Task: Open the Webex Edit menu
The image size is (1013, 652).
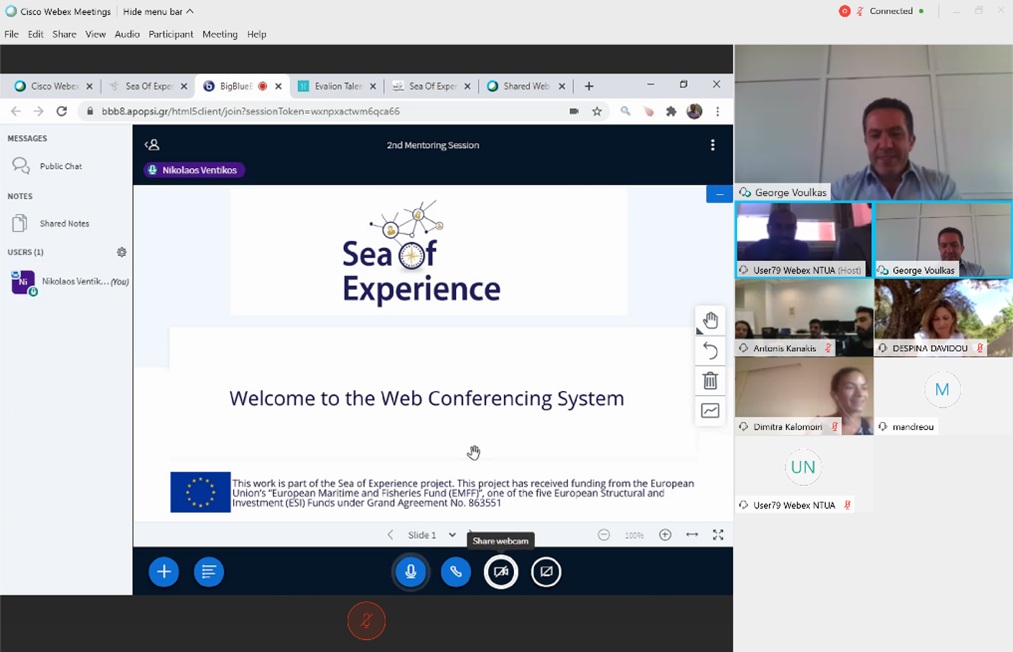Action: click(x=36, y=34)
